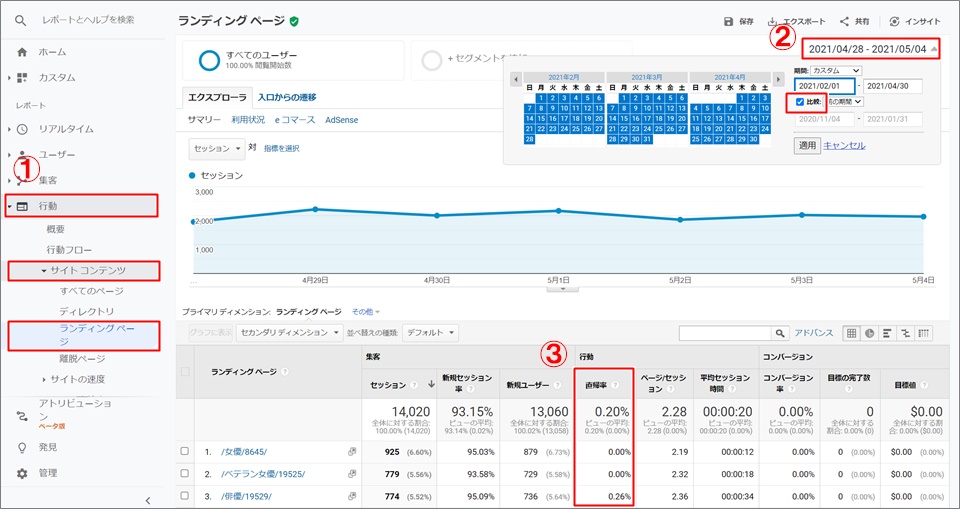This screenshot has width=960, height=509.
Task: Click the 指標を選択 link
Action: tap(282, 149)
